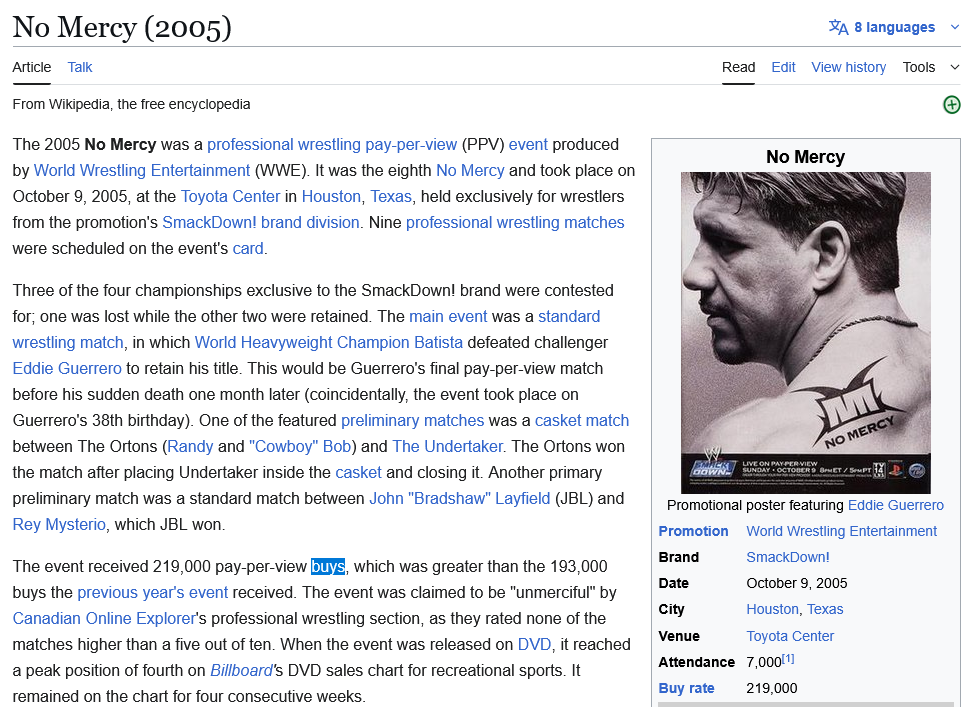Click the highlighted buys word
The width and height of the screenshot is (969, 707).
(328, 566)
